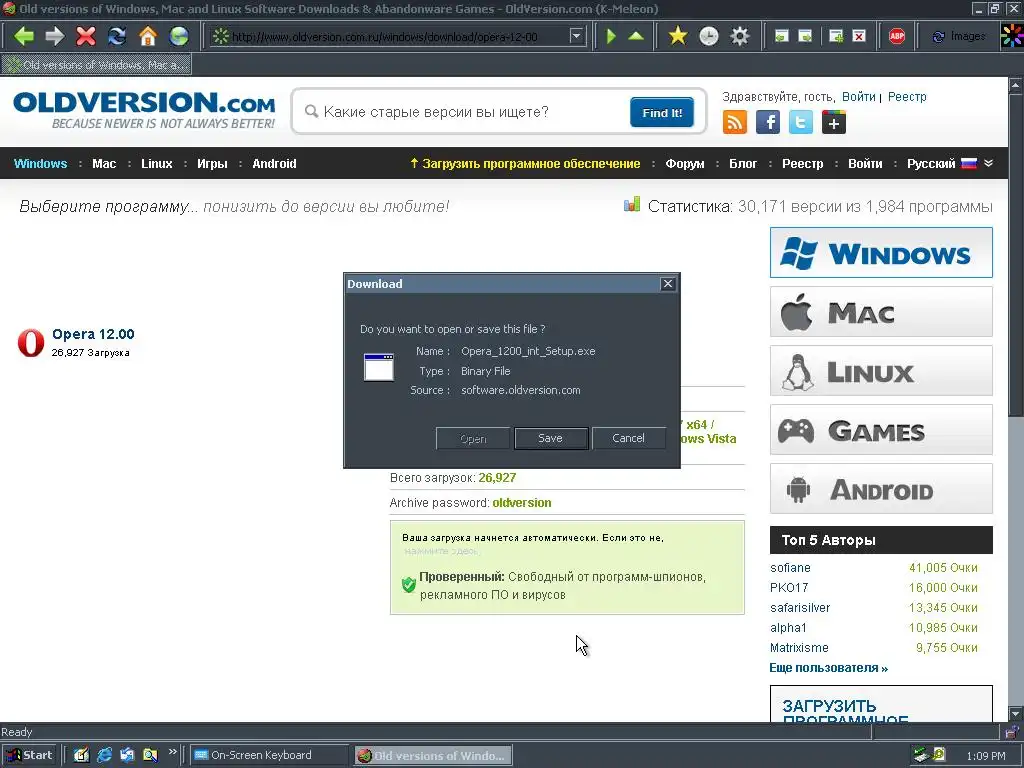
Task: Switch to previous tab with toolbar icon
Action: tap(781, 37)
